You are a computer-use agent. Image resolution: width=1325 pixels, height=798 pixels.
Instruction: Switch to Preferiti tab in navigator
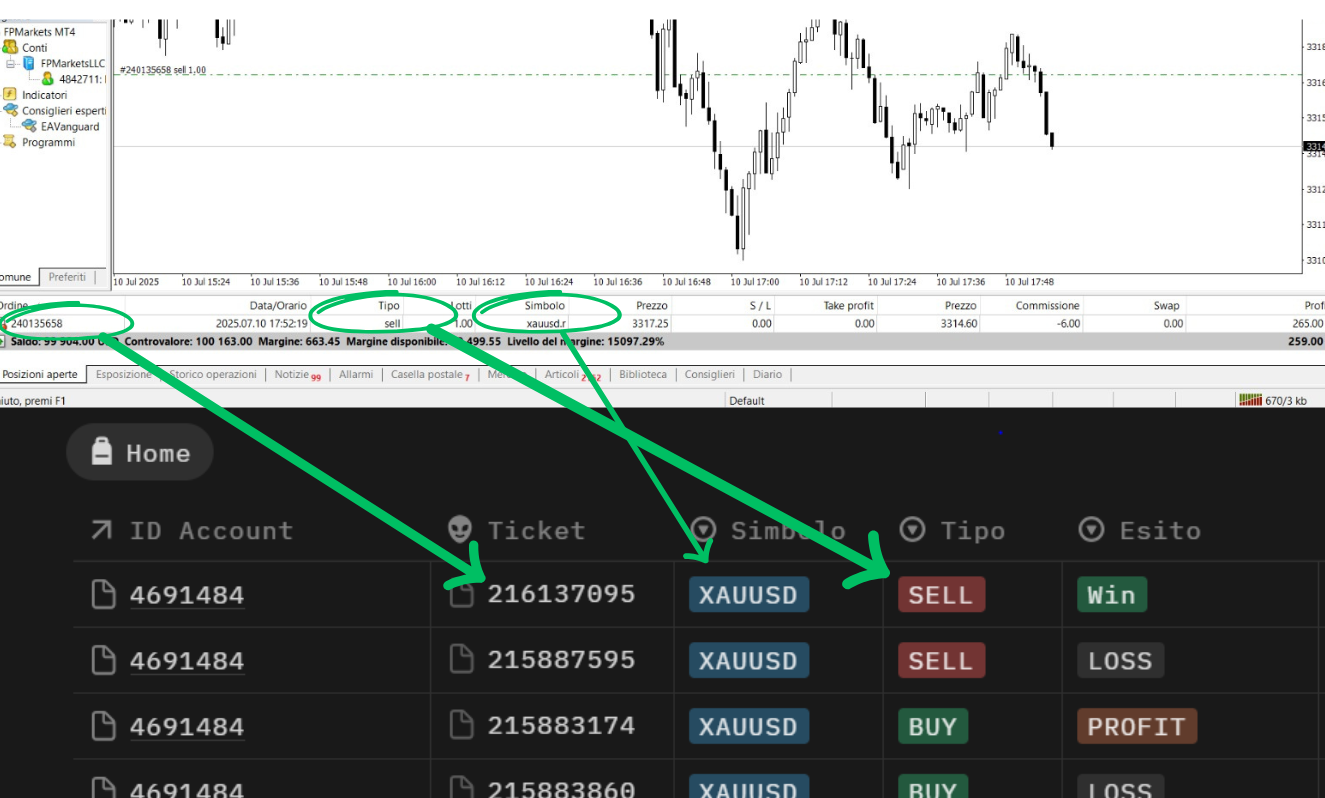pos(68,277)
